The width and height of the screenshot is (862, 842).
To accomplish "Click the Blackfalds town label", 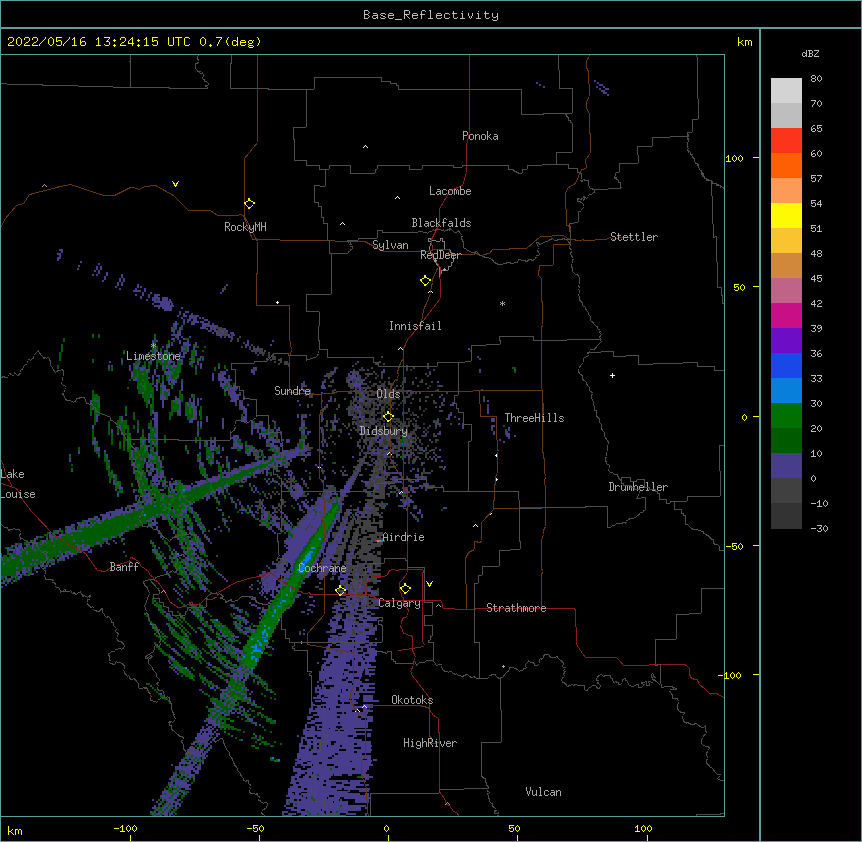I will (x=441, y=223).
